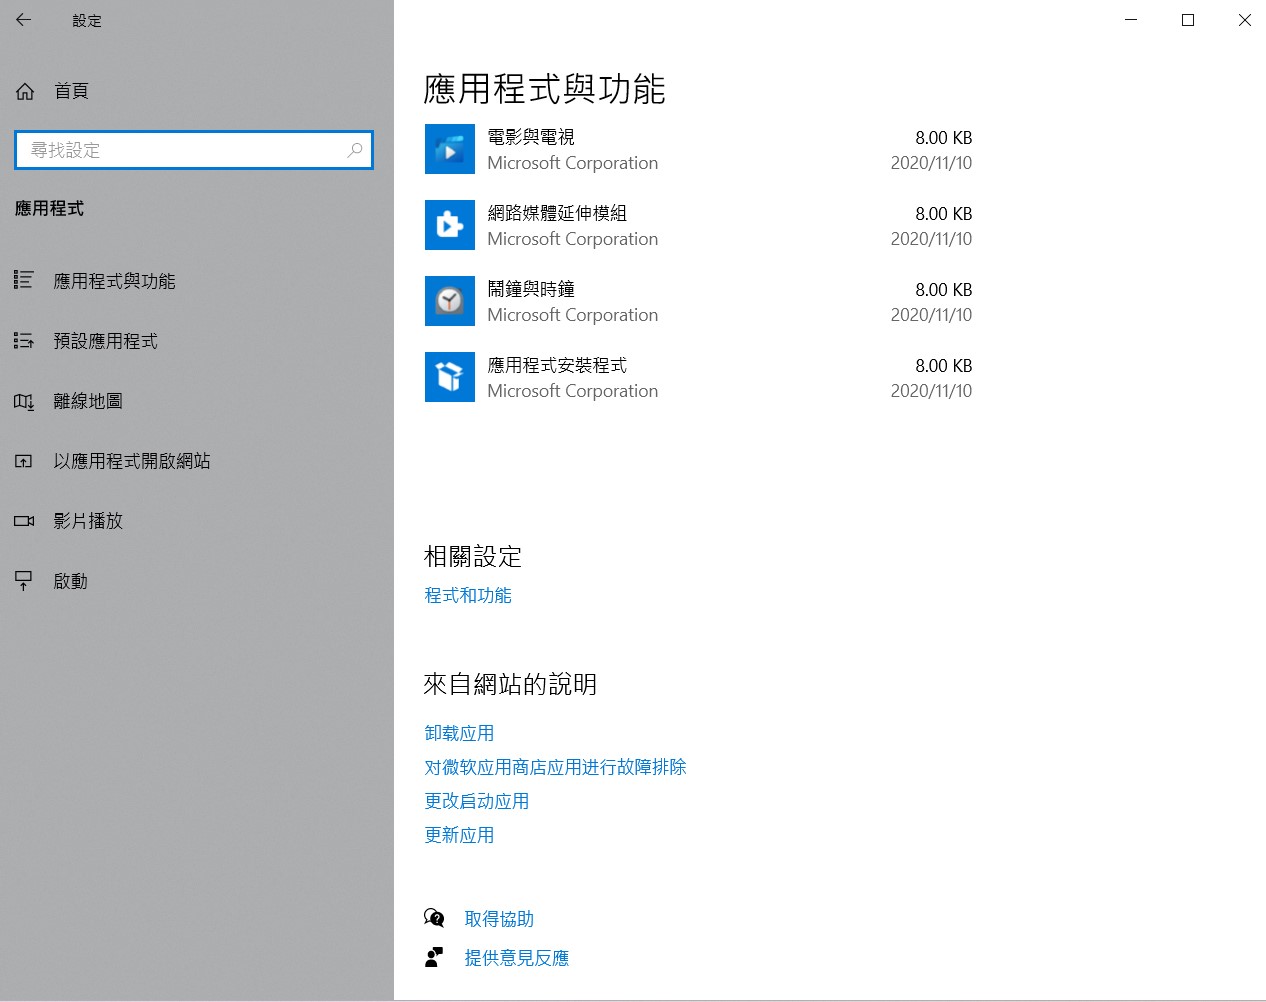Screen dimensions: 1266x1002
Task: Click the 取得協助 help chat icon
Action: (x=434, y=917)
